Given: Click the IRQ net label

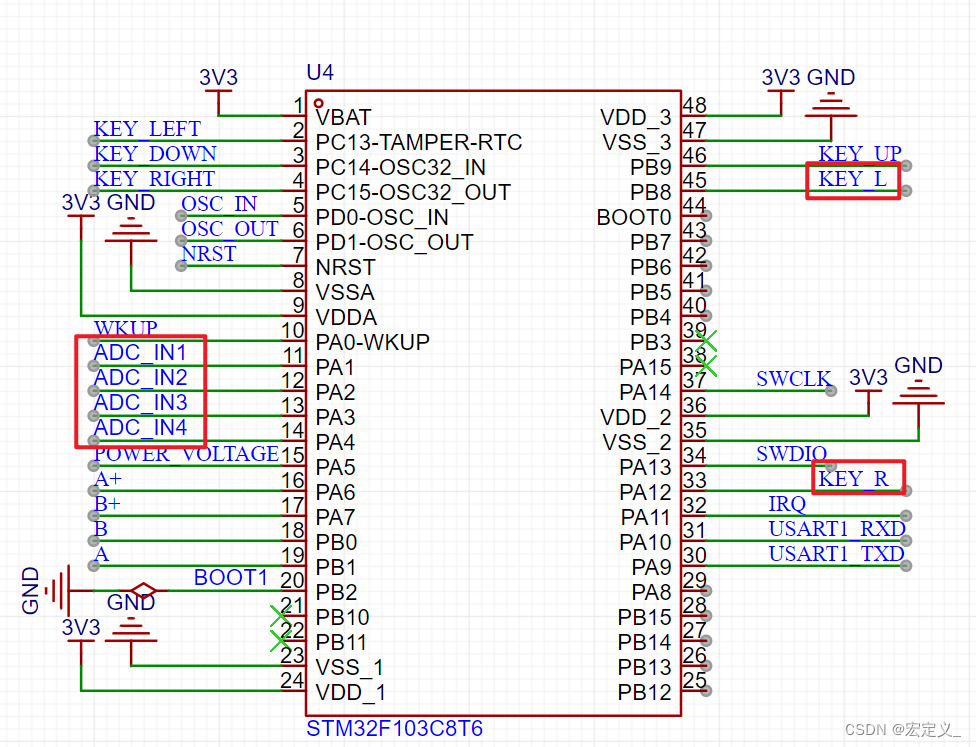Looking at the screenshot, I should click(787, 504).
